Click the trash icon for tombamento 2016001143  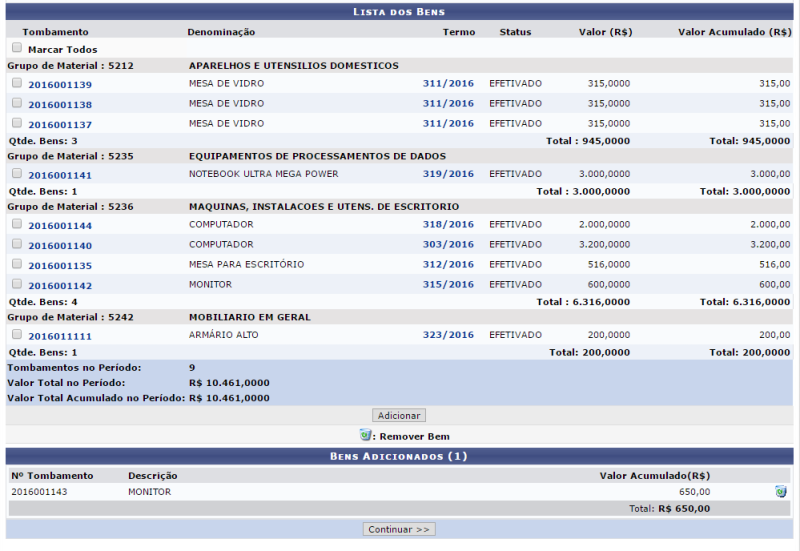(x=781, y=492)
